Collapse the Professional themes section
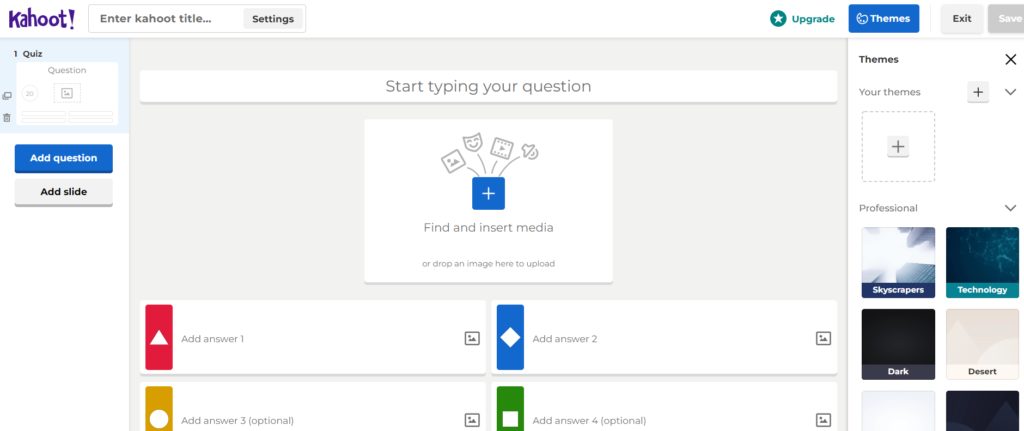 tap(1010, 208)
